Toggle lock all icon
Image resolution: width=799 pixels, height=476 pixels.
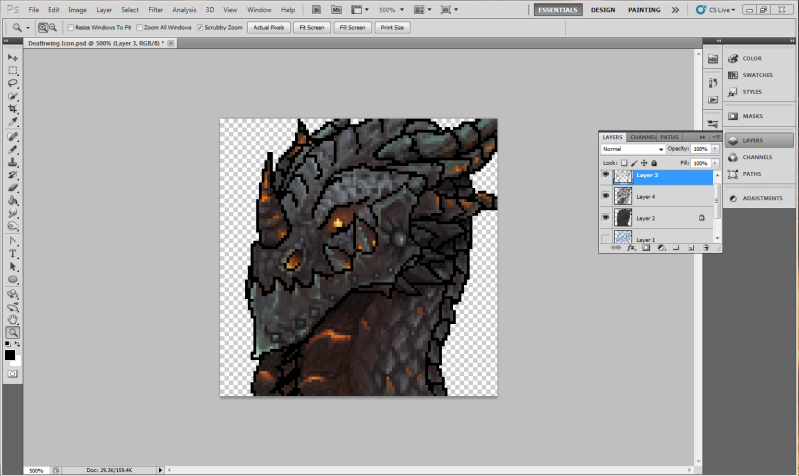click(654, 163)
